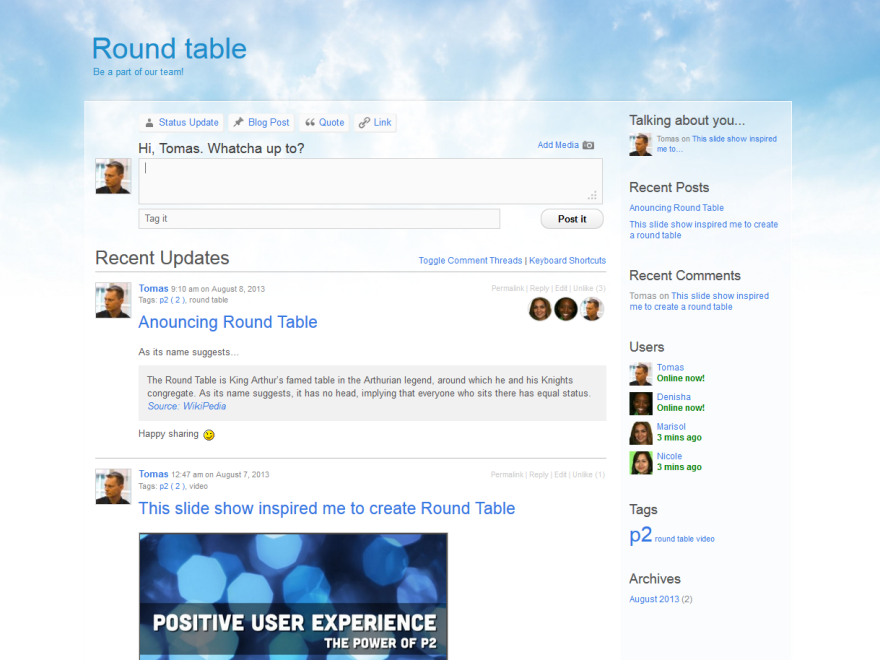Switch to the Blog Post tab
Image resolution: width=880 pixels, height=660 pixels.
click(x=261, y=123)
